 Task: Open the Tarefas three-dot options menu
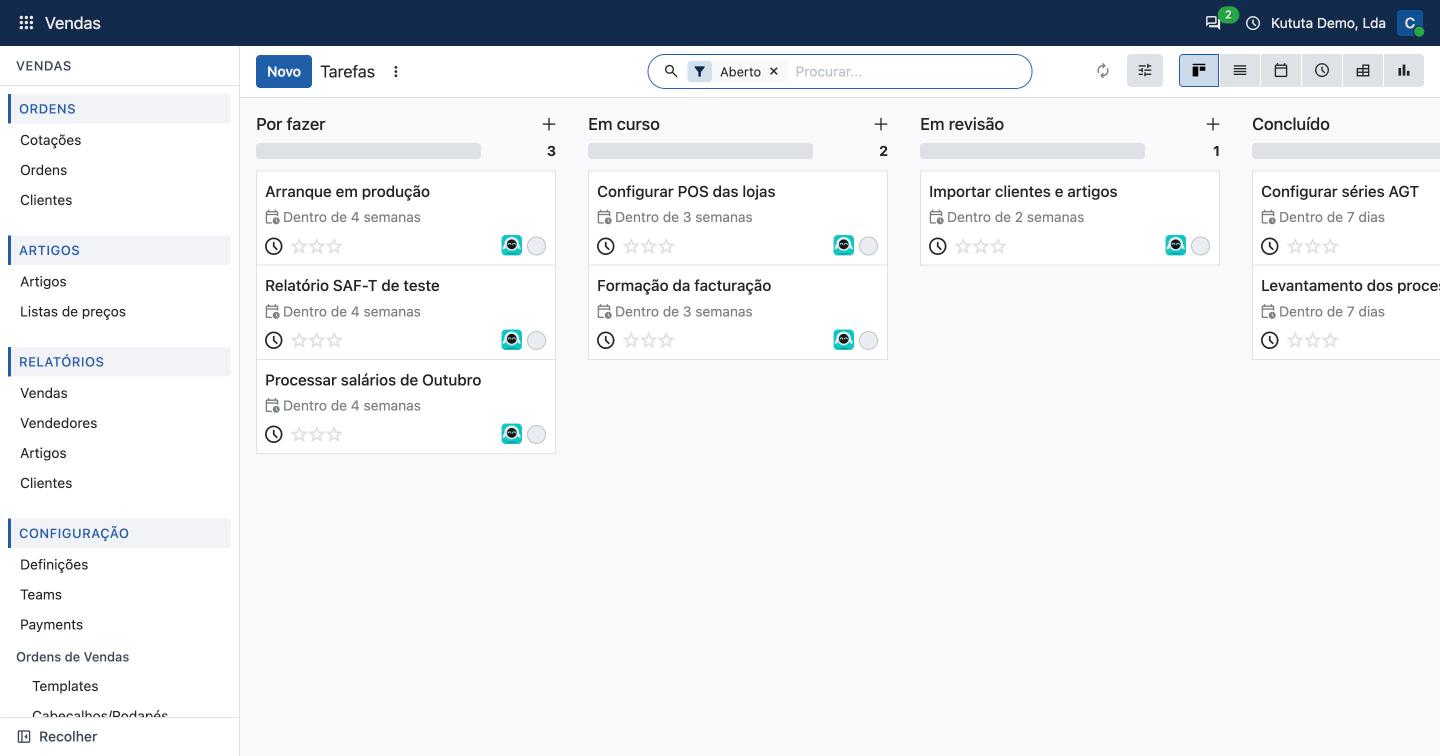(x=396, y=72)
